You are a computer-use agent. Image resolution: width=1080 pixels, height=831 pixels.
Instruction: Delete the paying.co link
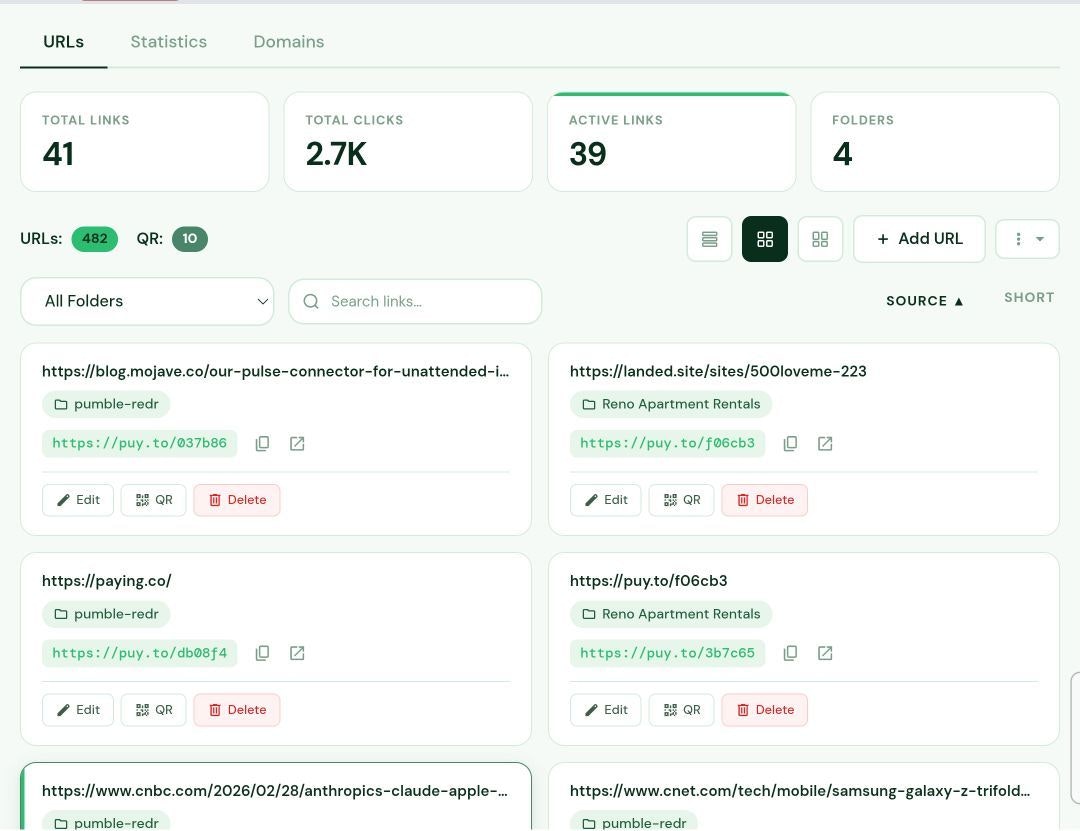point(237,710)
